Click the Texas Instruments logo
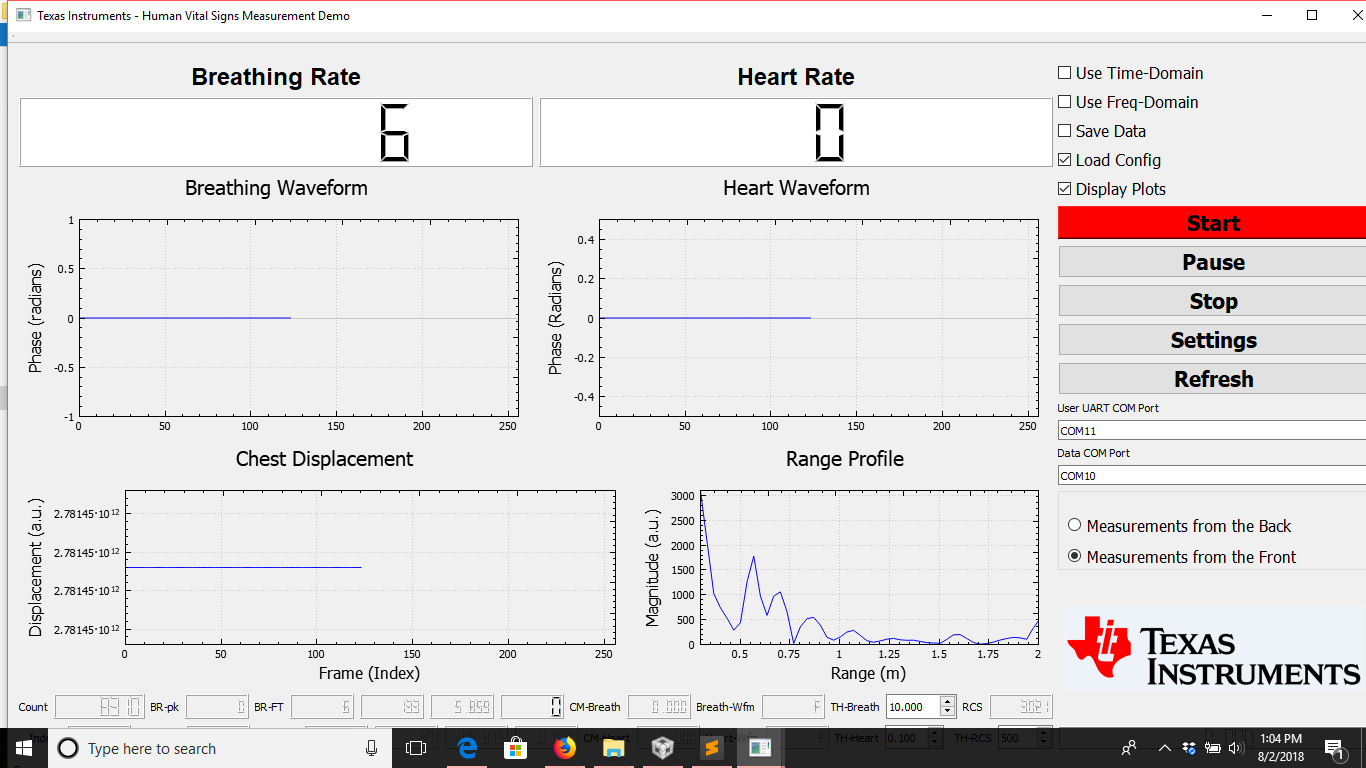The image size is (1366, 768). (1212, 650)
